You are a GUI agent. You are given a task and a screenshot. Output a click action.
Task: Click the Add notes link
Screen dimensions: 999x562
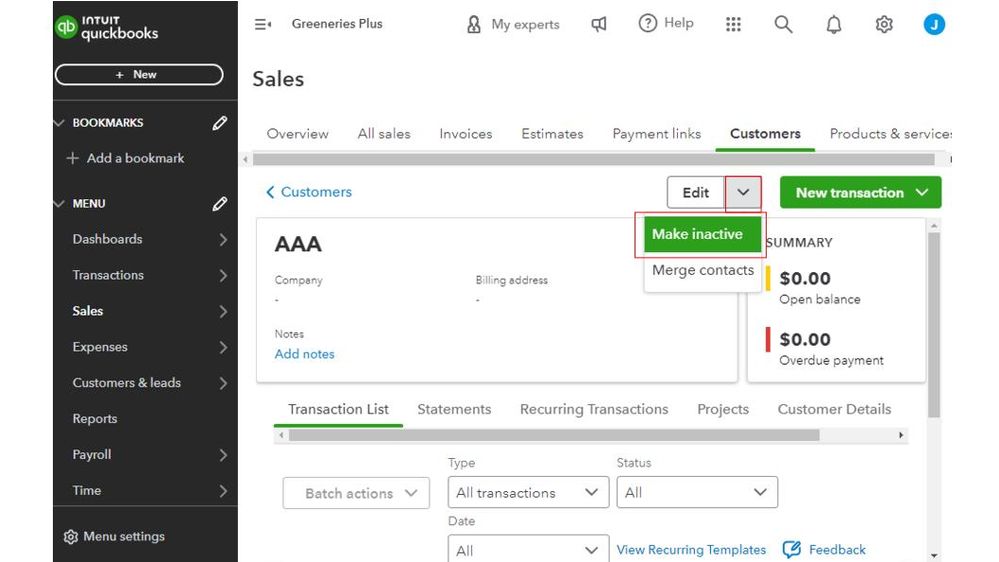pos(304,354)
